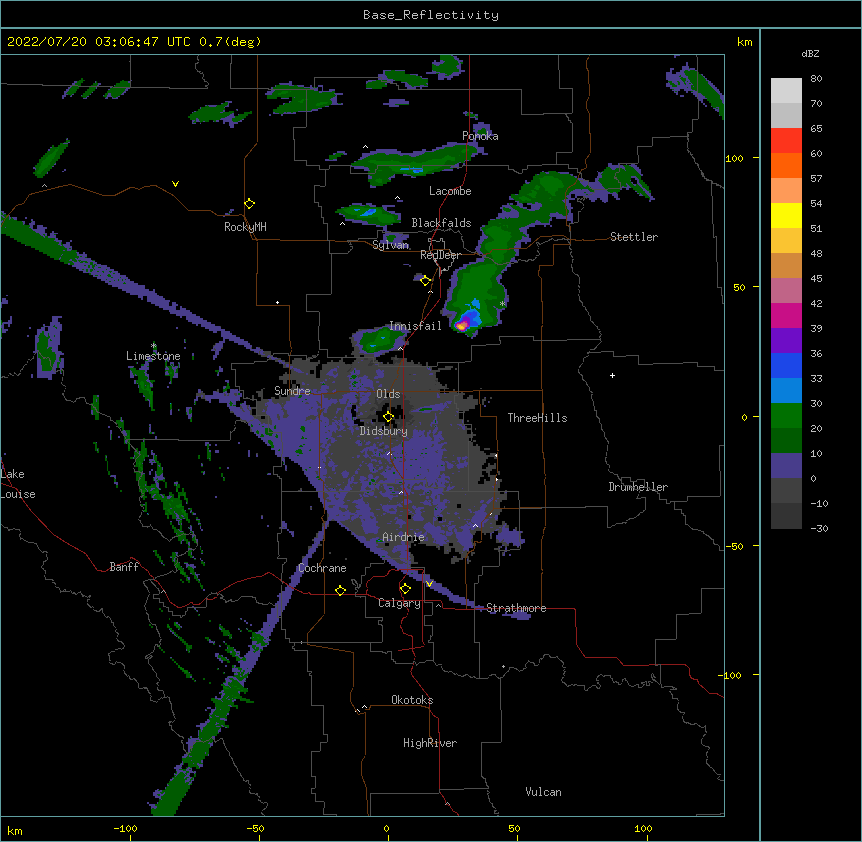The height and width of the screenshot is (842, 862).
Task: Click the Base_Reflectivity title text
Action: 431,15
